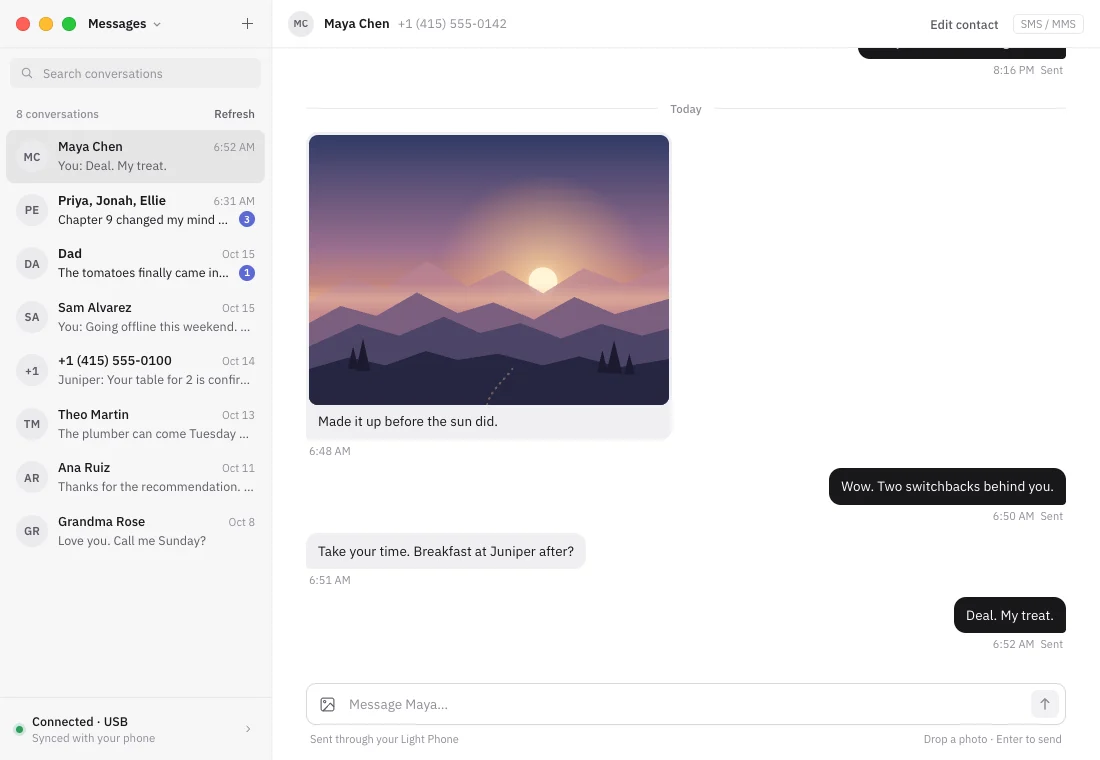1100x760 pixels.
Task: Click Maya Chen's MC avatar in the sidebar
Action: [32, 156]
